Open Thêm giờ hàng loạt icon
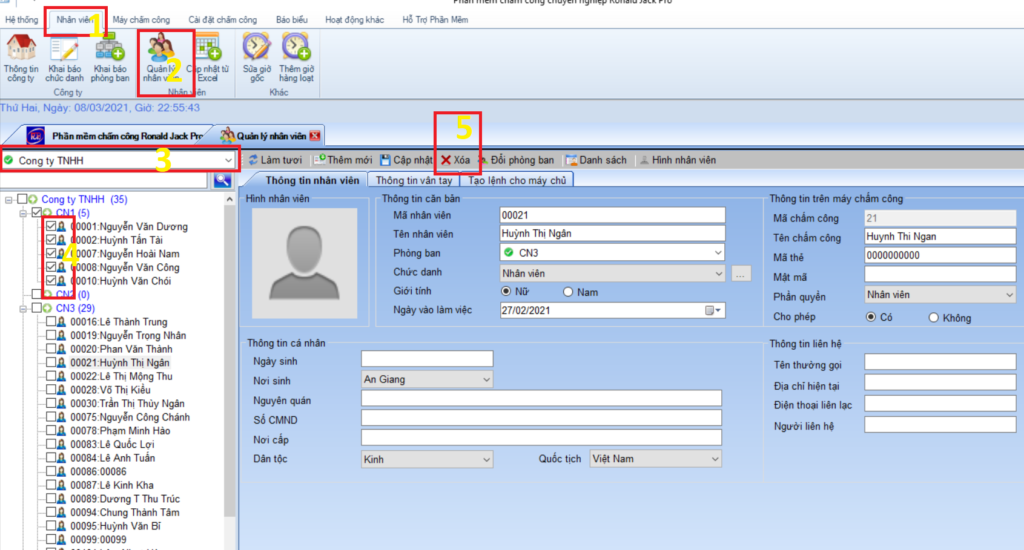Image resolution: width=1024 pixels, height=550 pixels. coord(296,57)
